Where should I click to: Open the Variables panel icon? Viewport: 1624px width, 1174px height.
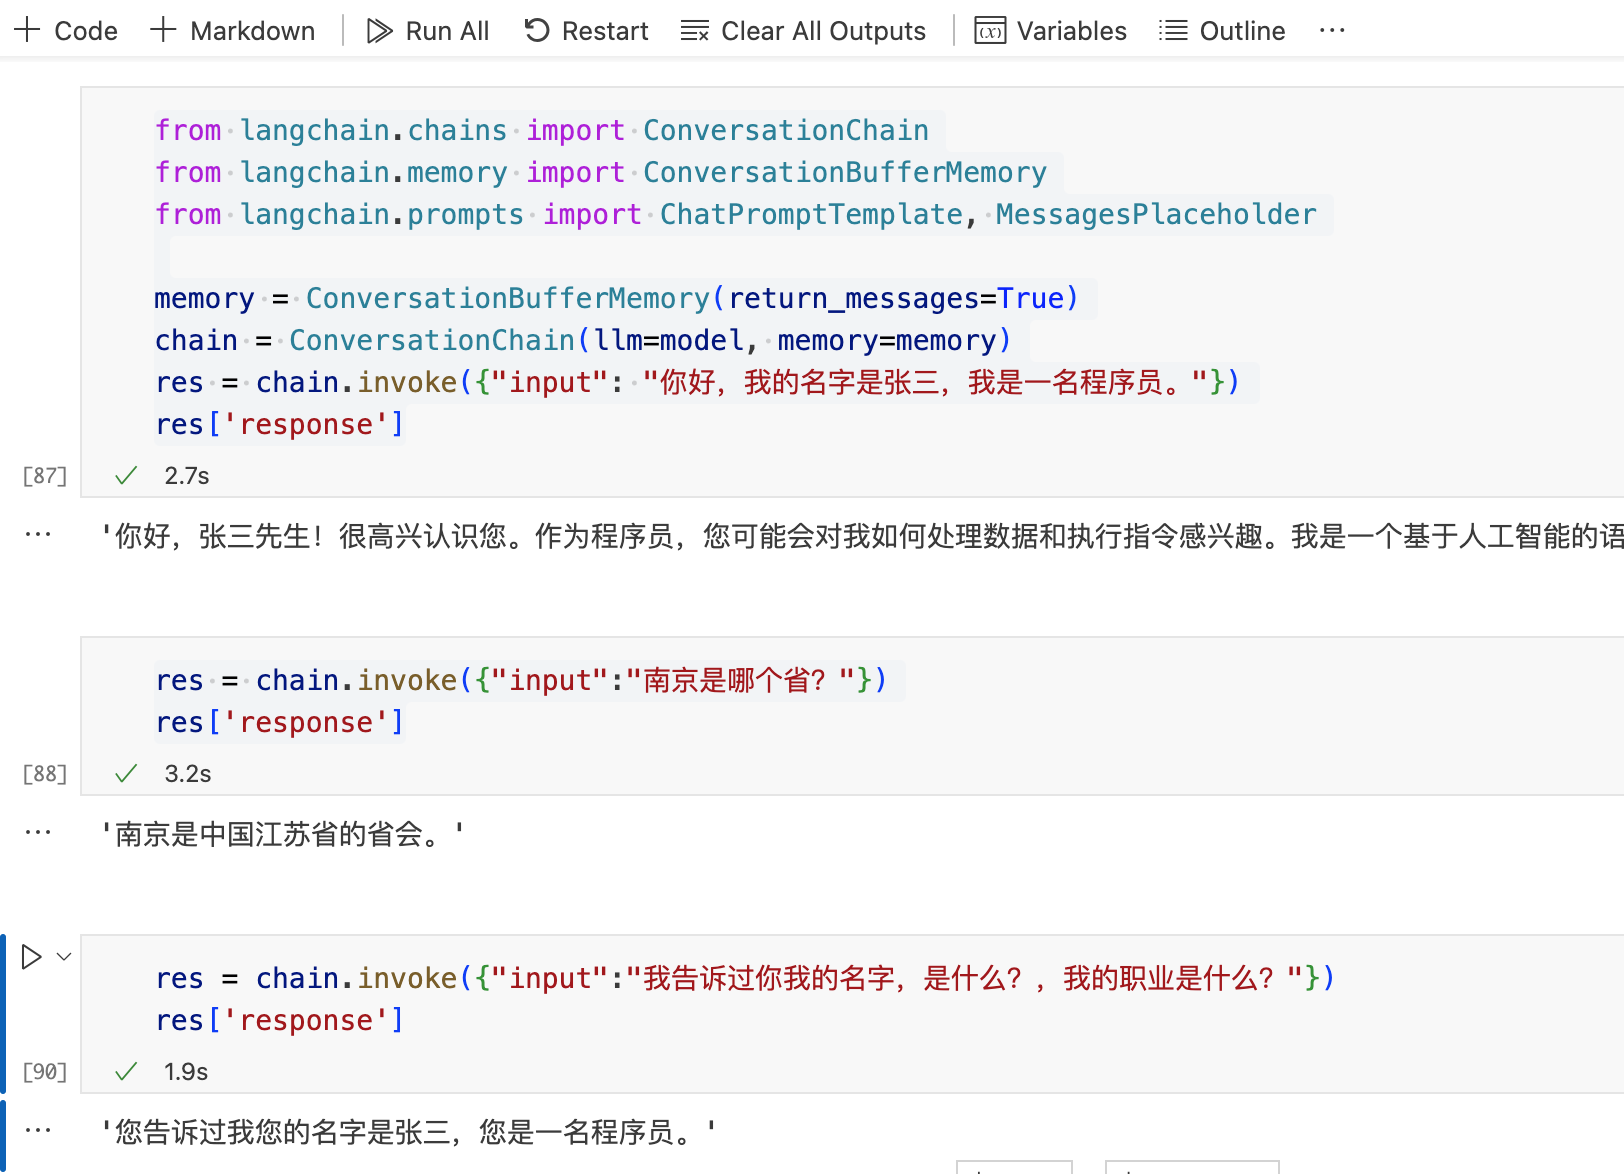pyautogui.click(x=989, y=30)
